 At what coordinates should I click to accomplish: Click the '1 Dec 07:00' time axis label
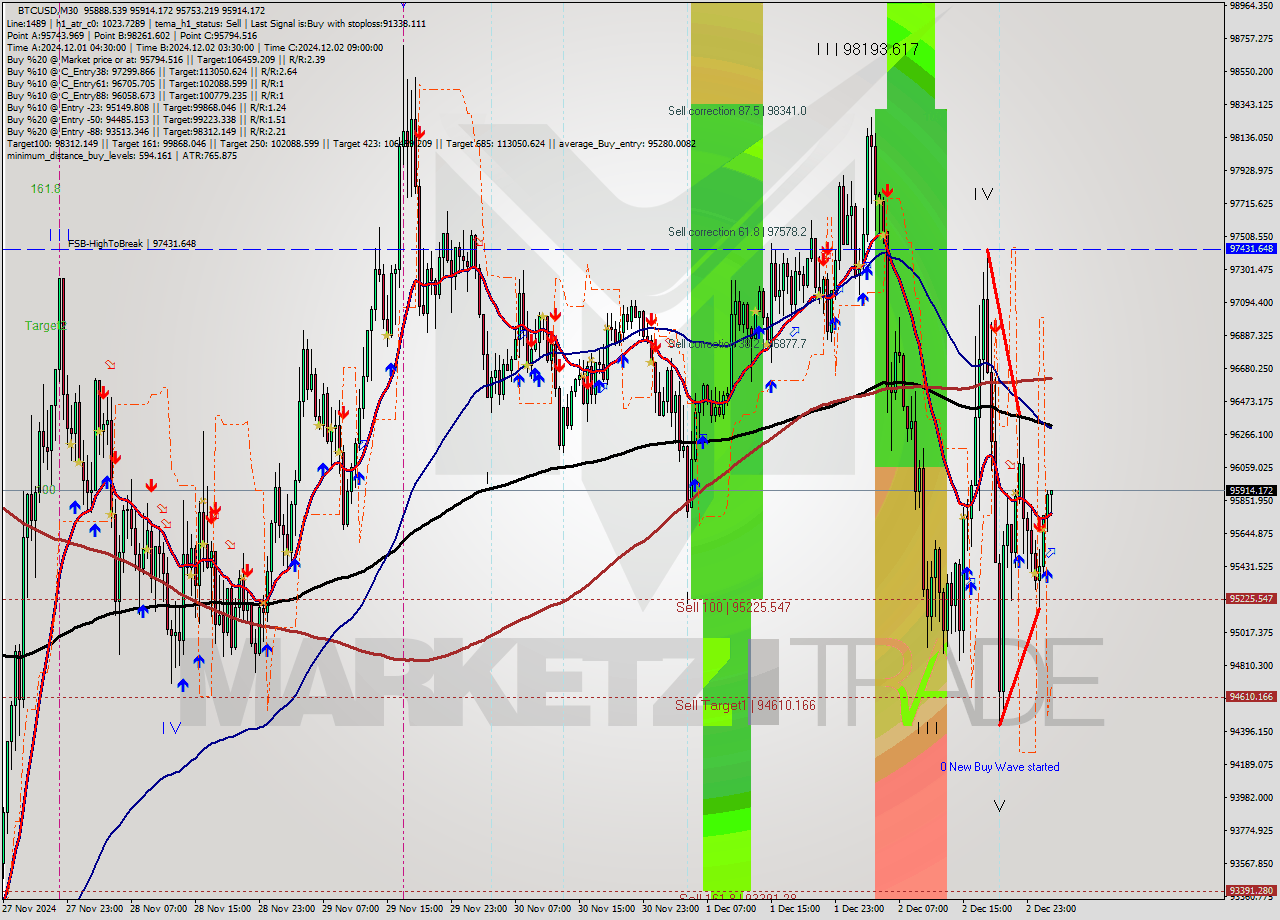pyautogui.click(x=733, y=909)
